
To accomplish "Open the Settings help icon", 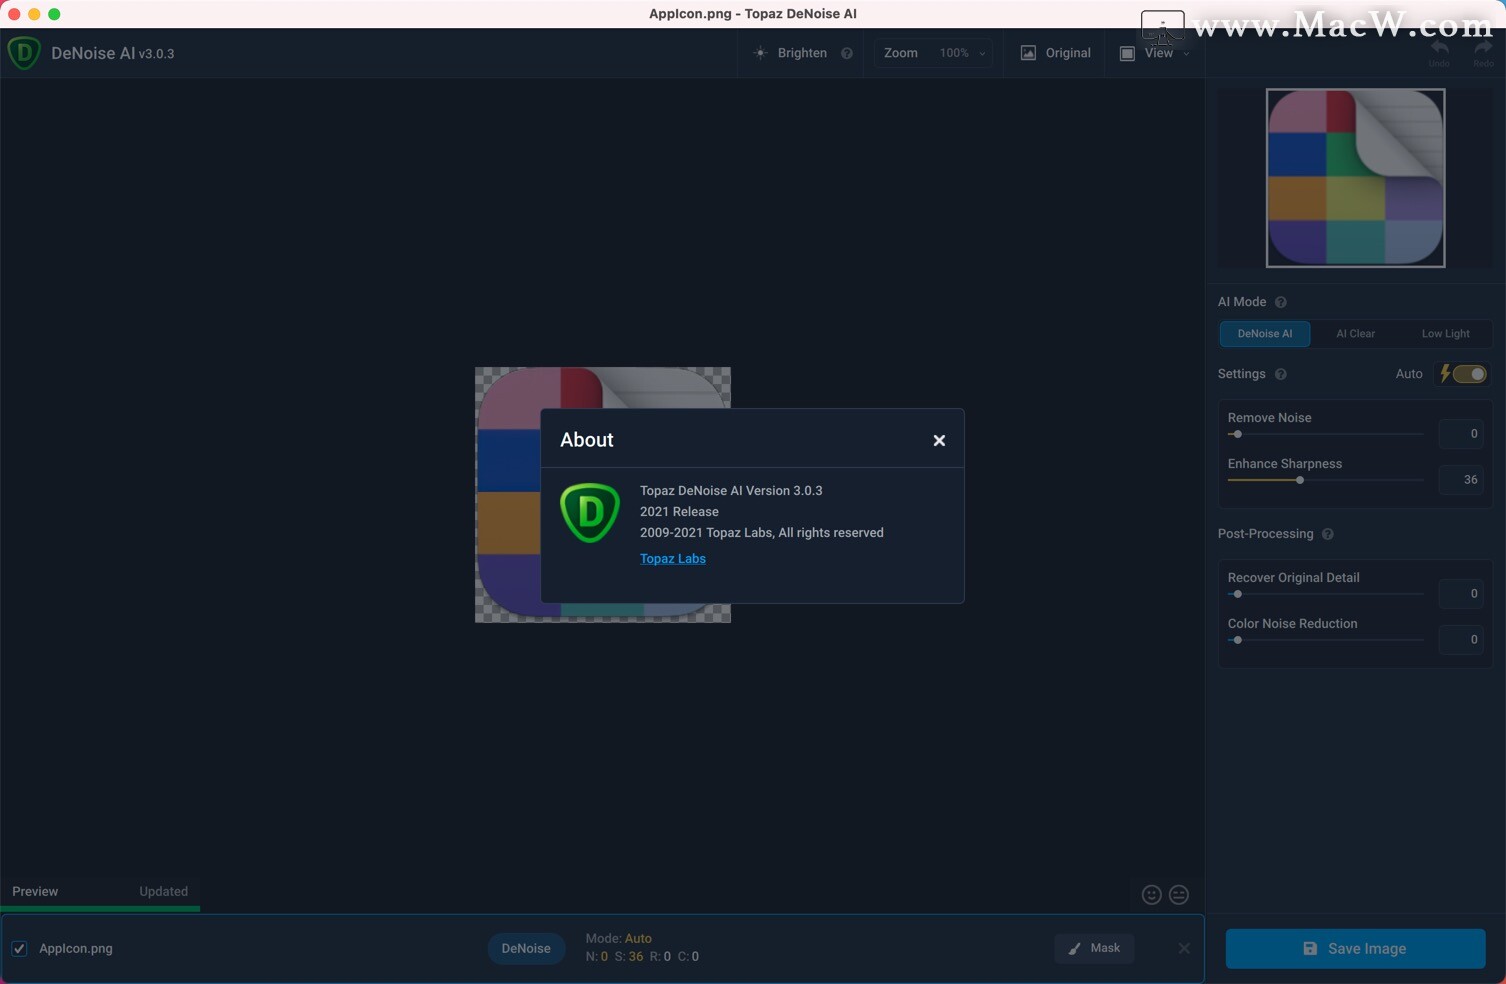I will pyautogui.click(x=1281, y=374).
